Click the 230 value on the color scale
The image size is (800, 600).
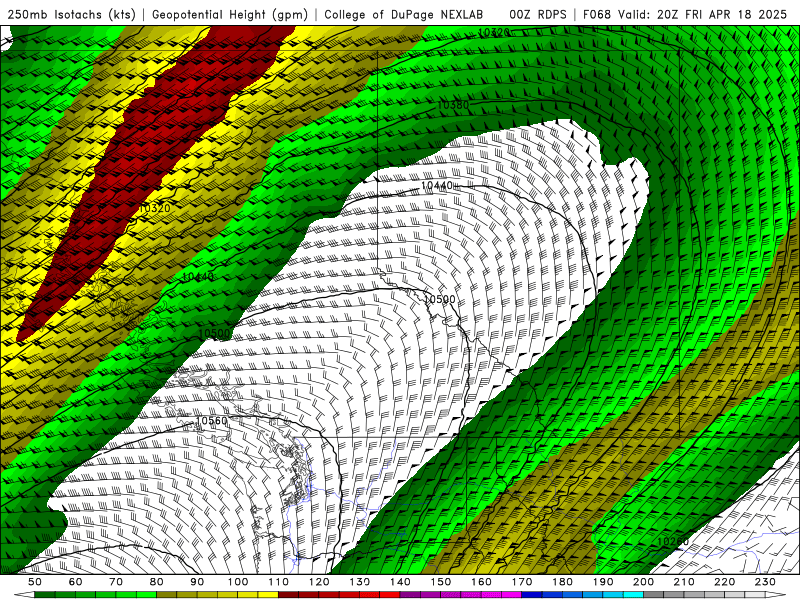765,582
